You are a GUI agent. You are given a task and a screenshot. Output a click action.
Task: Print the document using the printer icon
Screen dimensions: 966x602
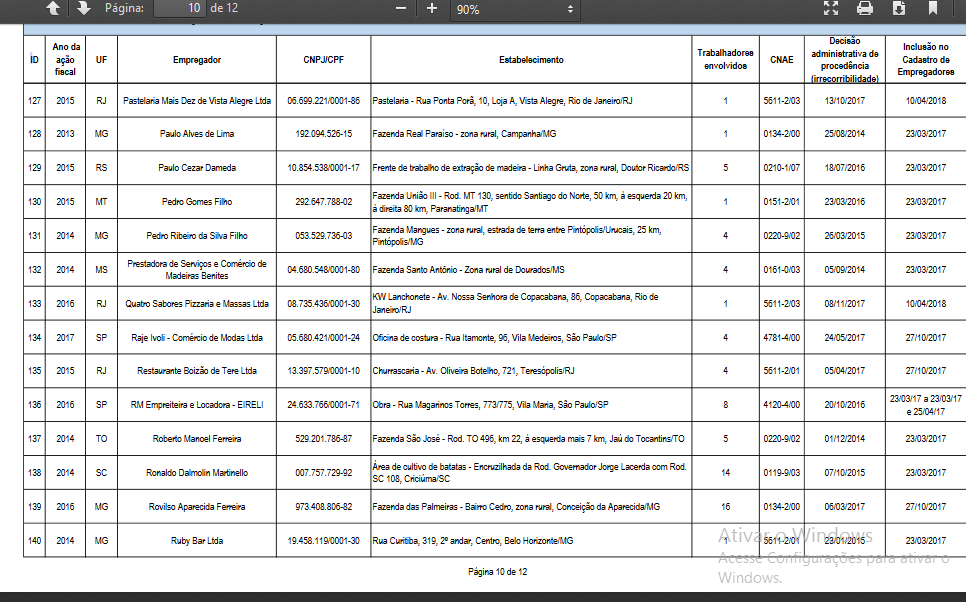point(865,8)
